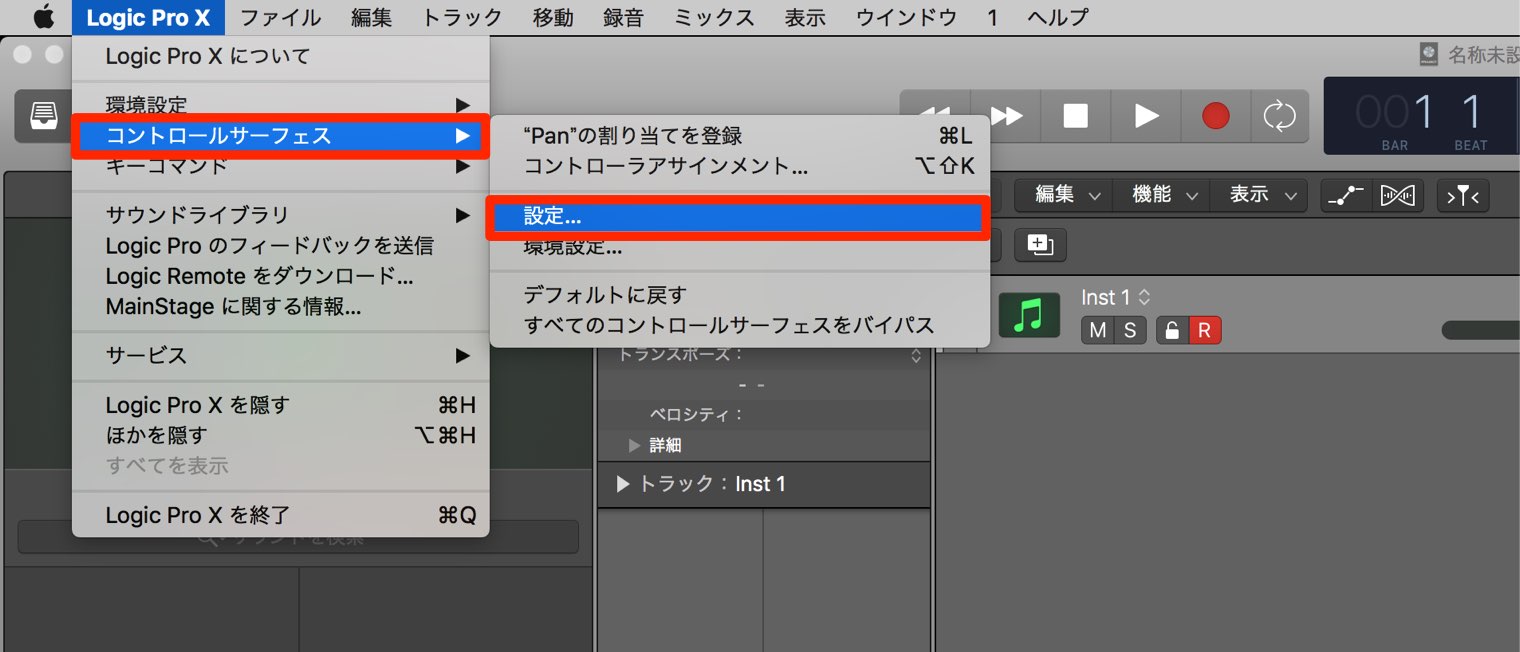Open the ファイル menu
Viewport: 1520px width, 652px height.
point(280,17)
